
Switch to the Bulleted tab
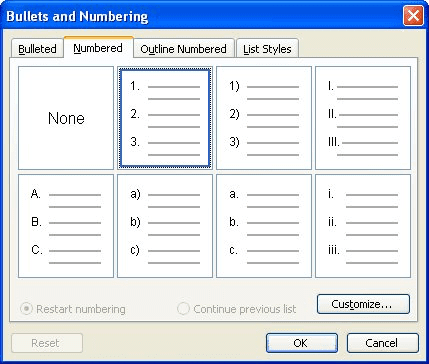click(37, 49)
